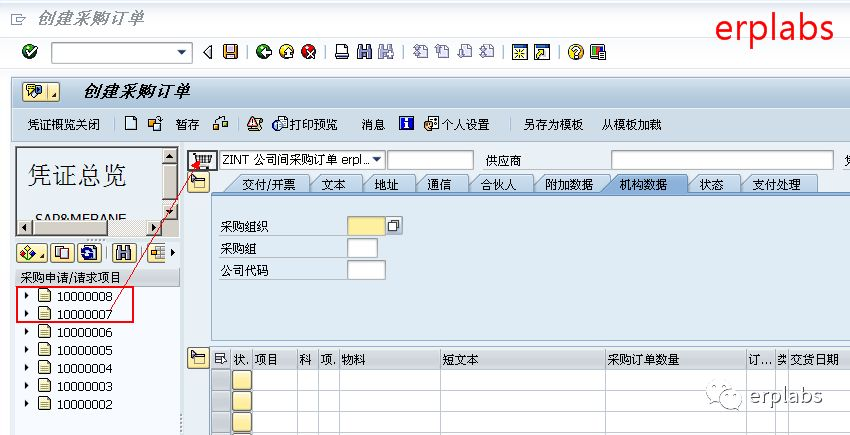Click the yellow Exit arrow icon
Image resolution: width=850 pixels, height=435 pixels.
[x=286, y=52]
